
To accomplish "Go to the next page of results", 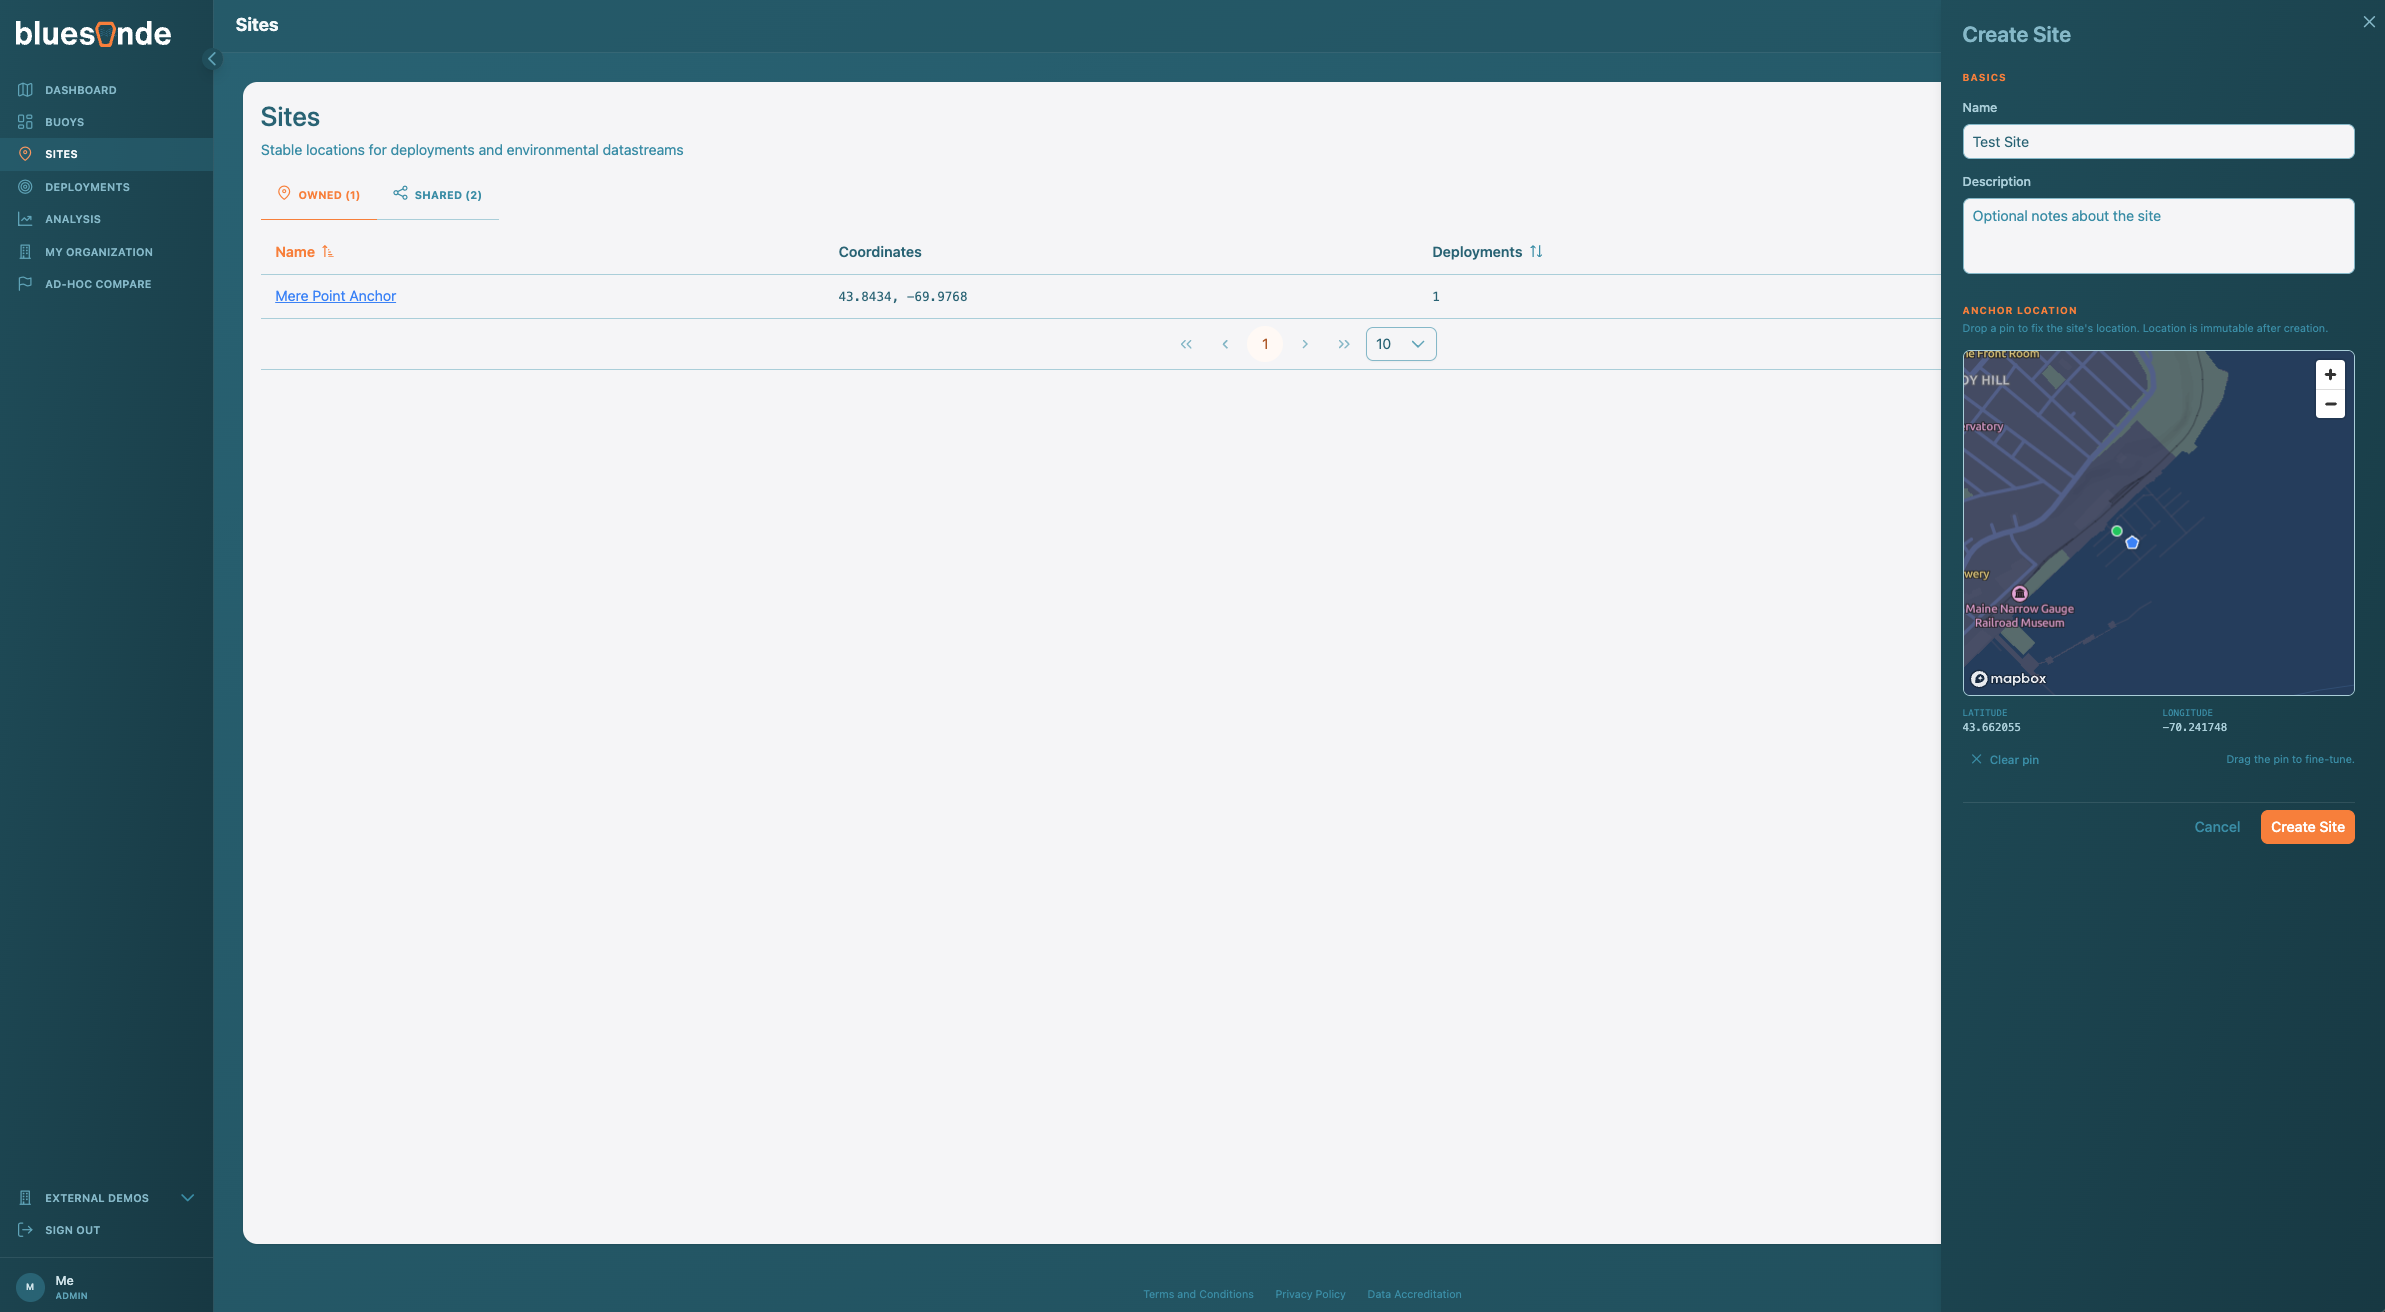I will tap(1305, 344).
